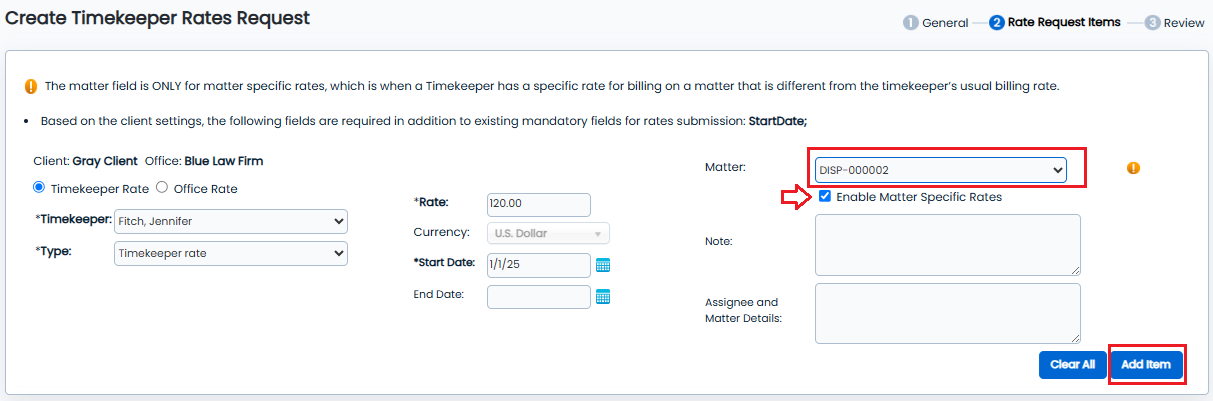Select the Office Rate radio button
1213x401 pixels.
pos(162,188)
